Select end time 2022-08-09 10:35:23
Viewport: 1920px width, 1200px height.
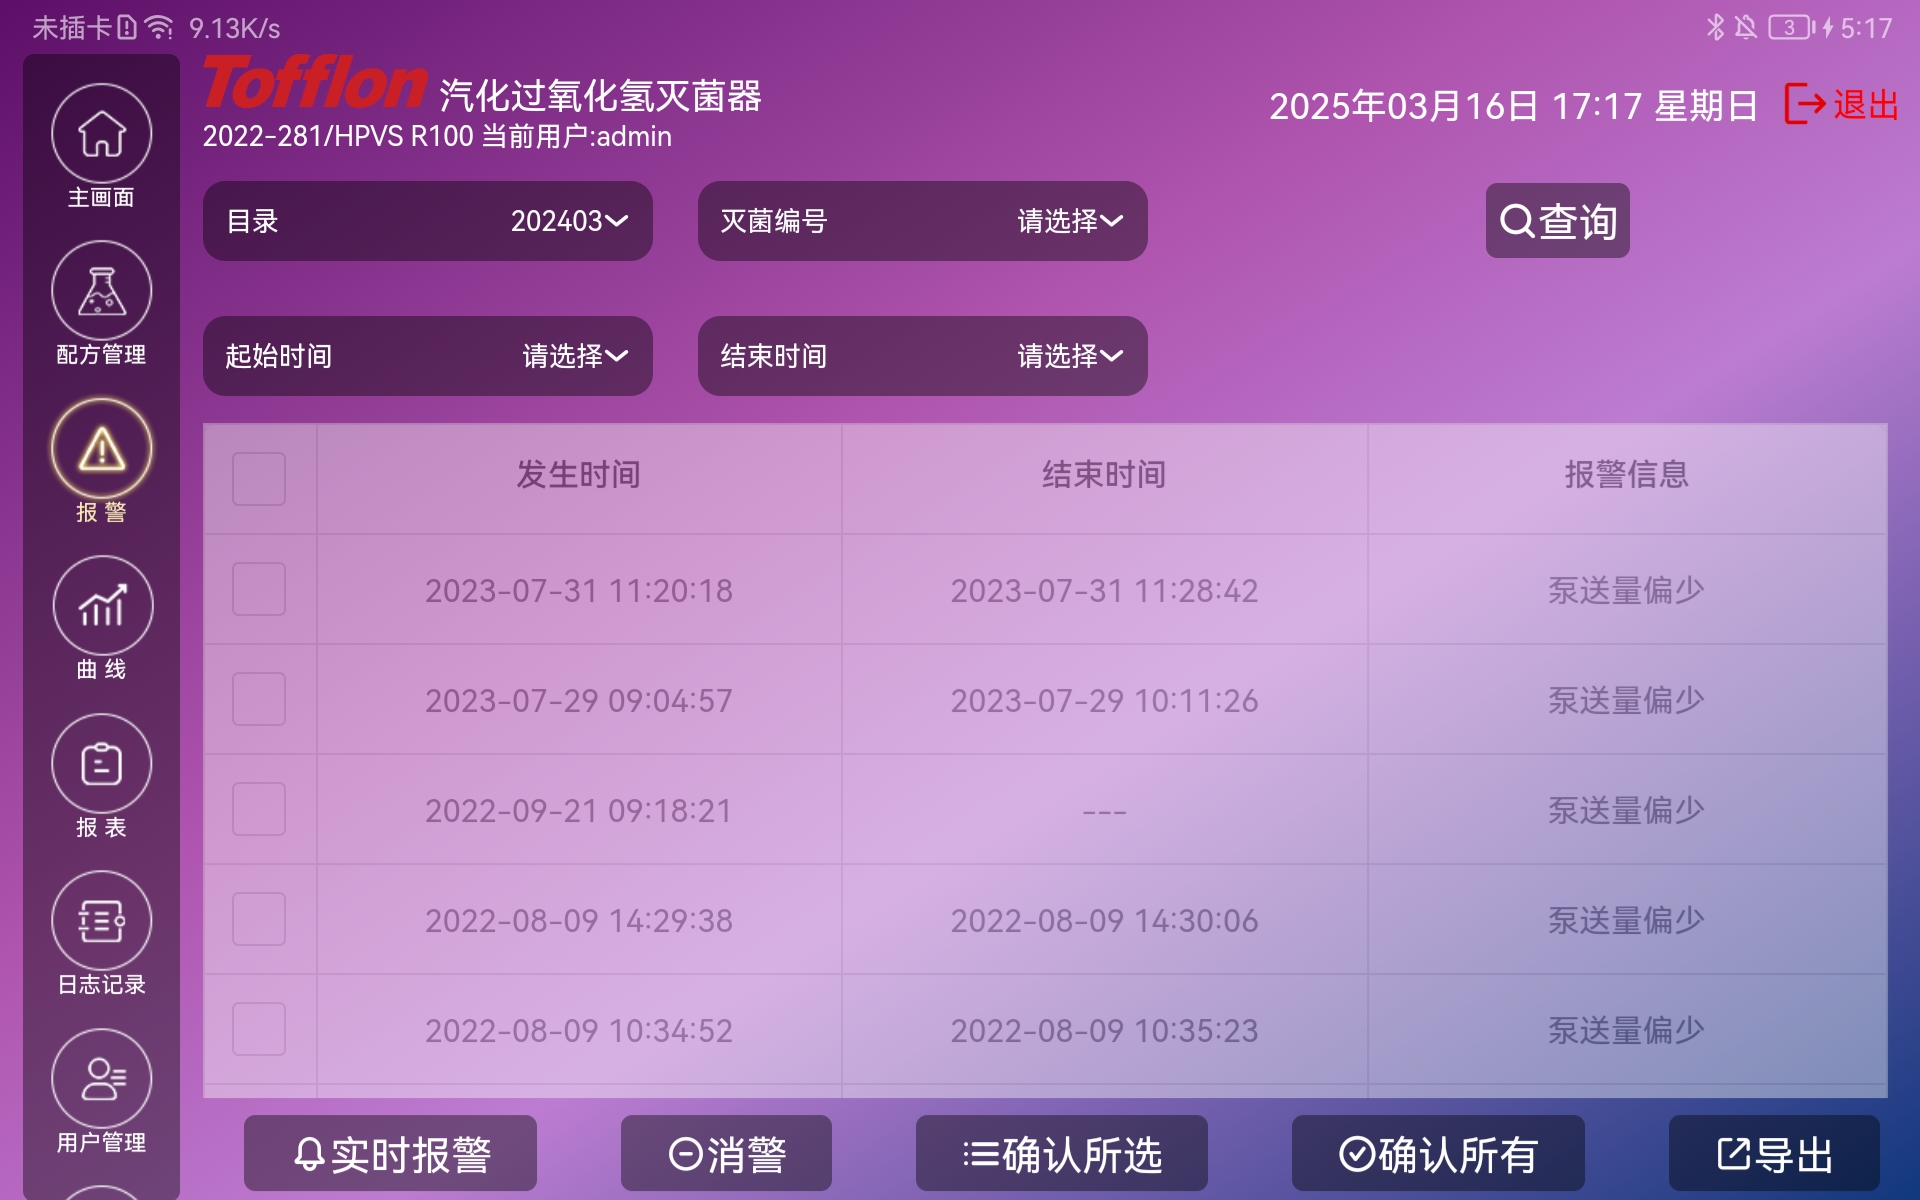coord(1104,1030)
